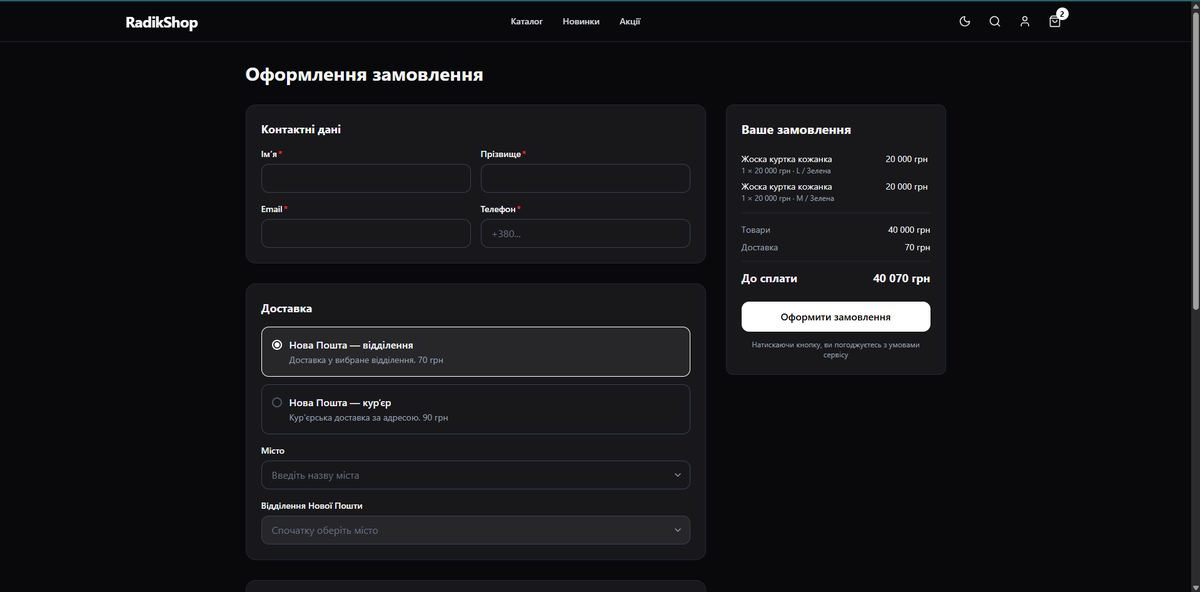1200x592 pixels.
Task: Open the shopping cart icon
Action: point(1055,21)
